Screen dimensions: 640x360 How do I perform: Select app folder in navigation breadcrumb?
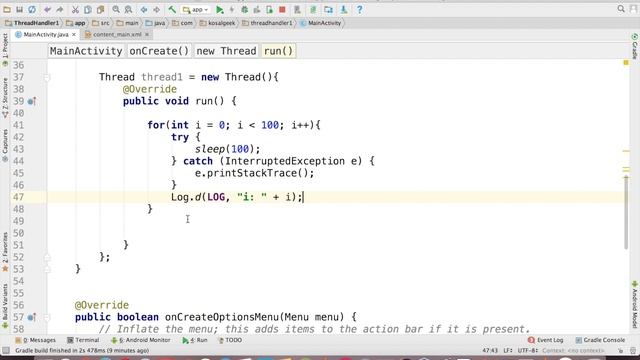click(x=76, y=23)
